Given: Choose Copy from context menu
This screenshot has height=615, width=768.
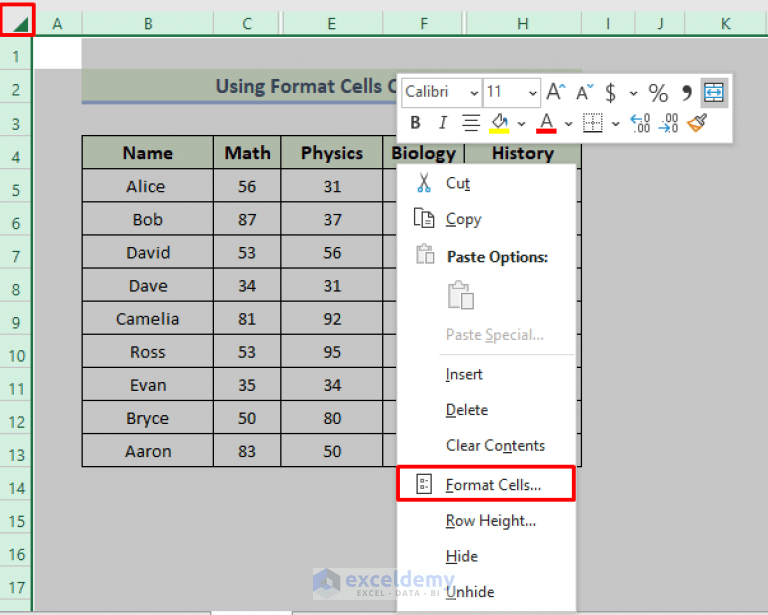Looking at the screenshot, I should pos(486,219).
